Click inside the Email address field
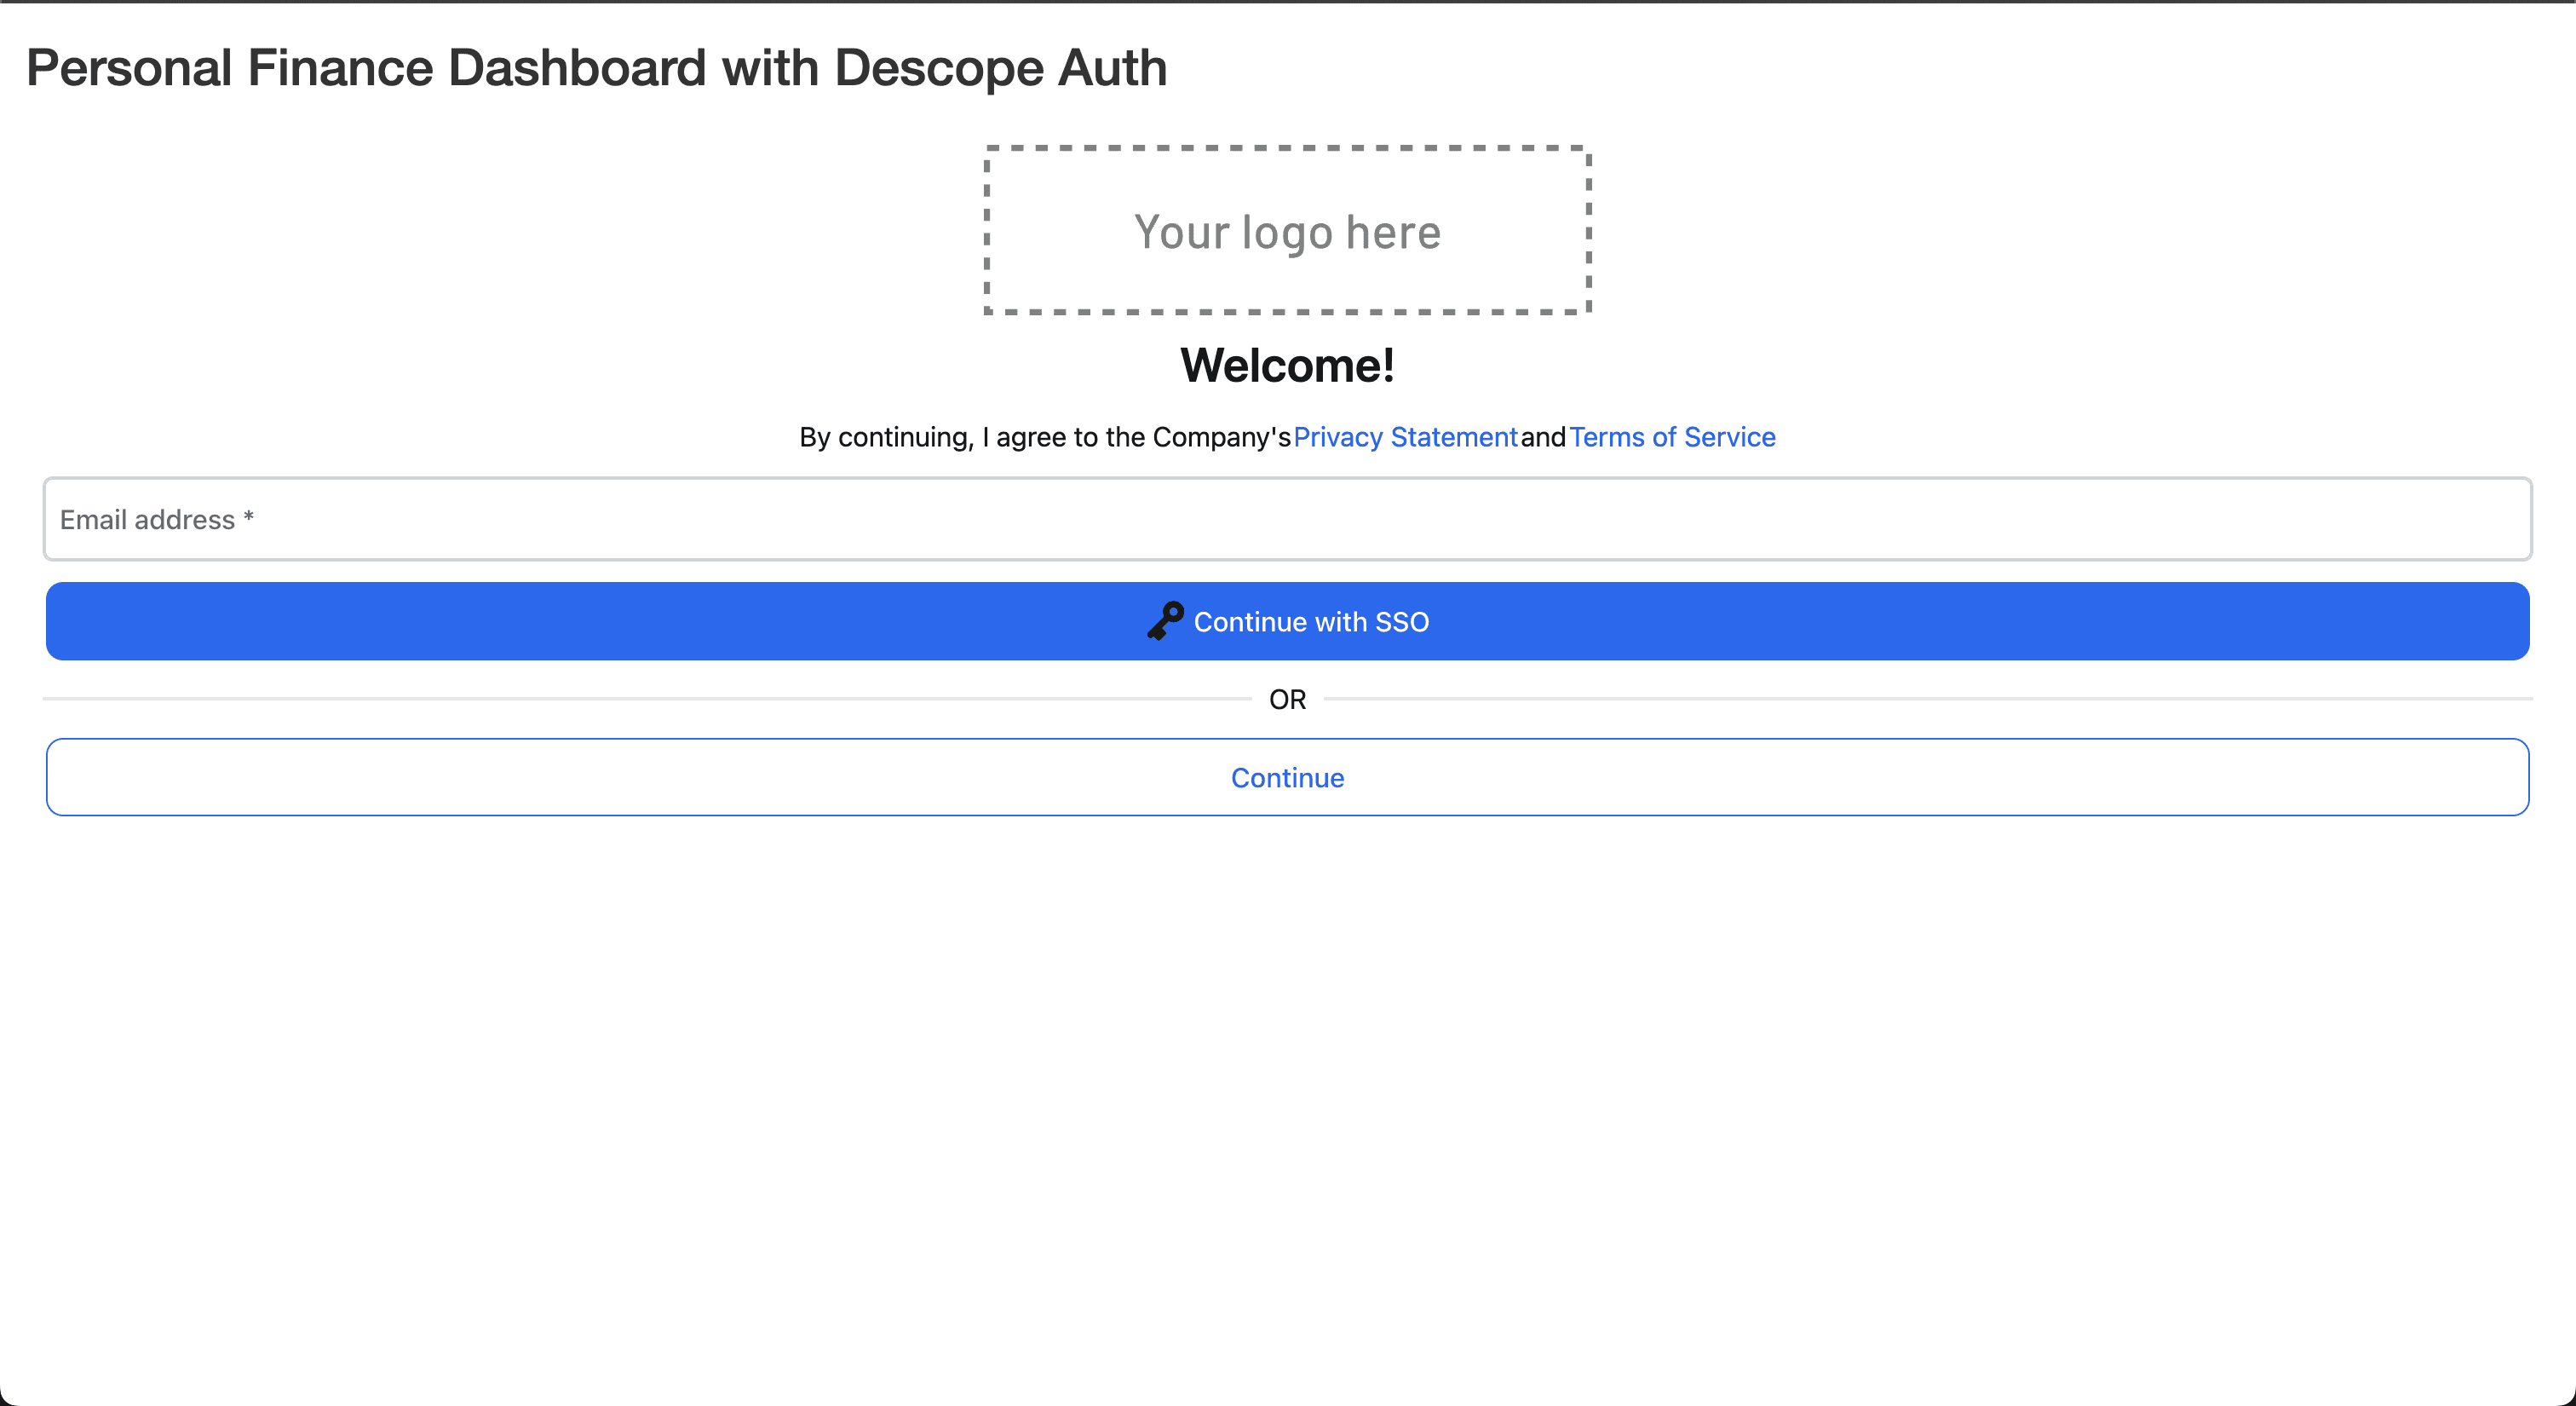This screenshot has height=1406, width=2576. (x=1287, y=519)
